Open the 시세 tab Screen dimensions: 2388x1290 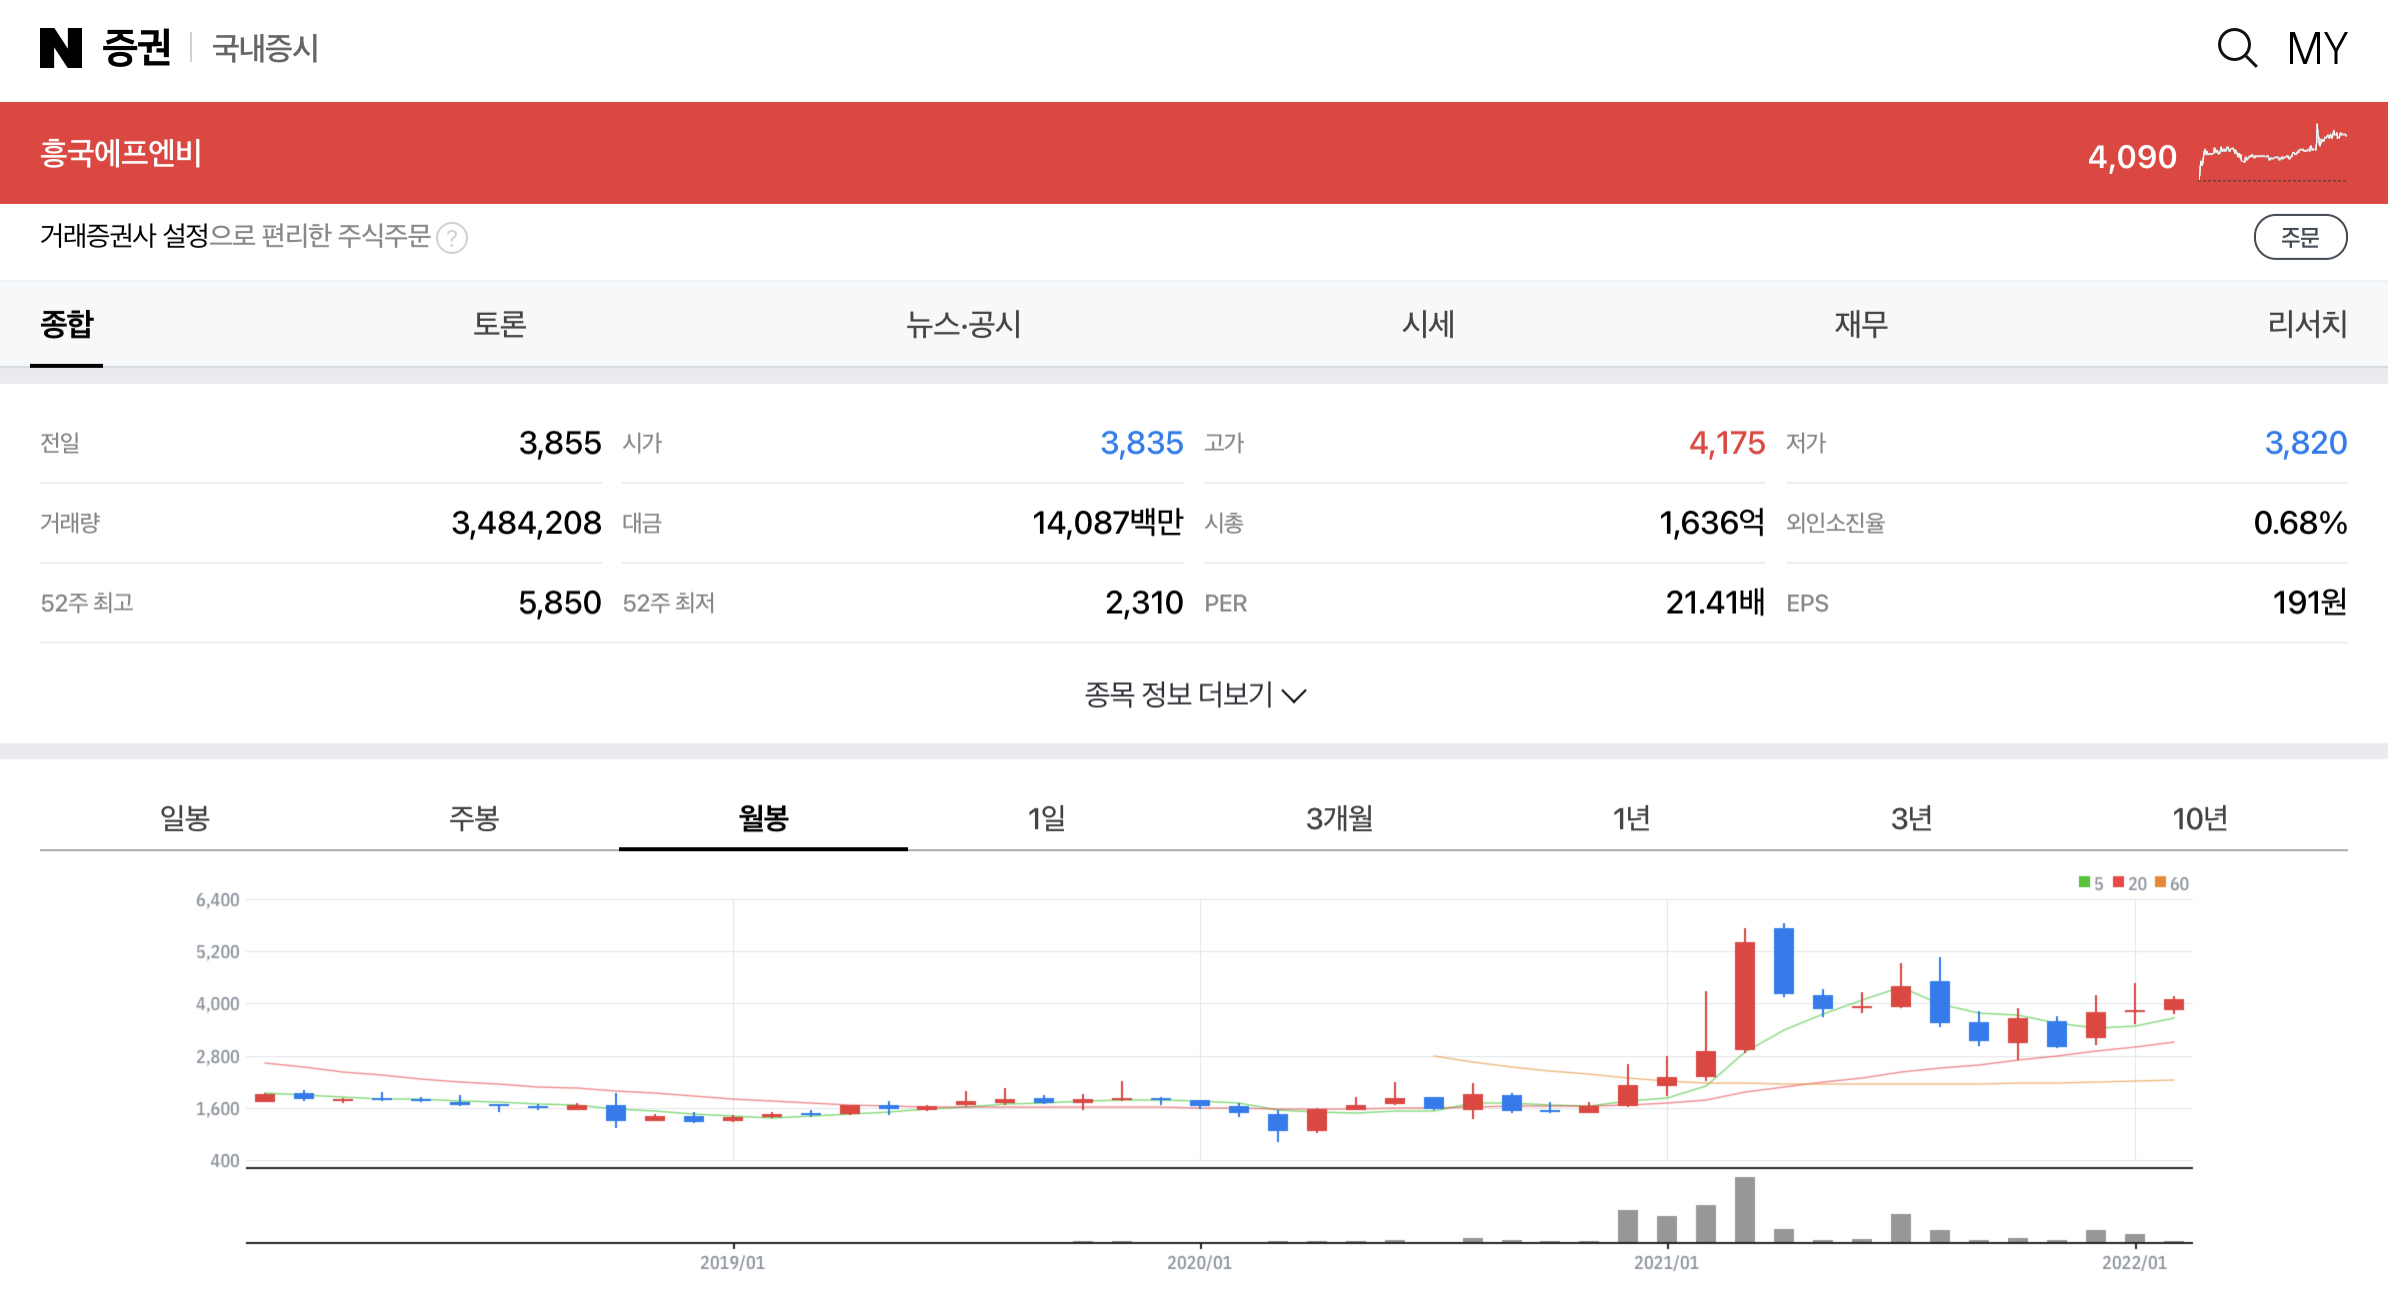1428,324
